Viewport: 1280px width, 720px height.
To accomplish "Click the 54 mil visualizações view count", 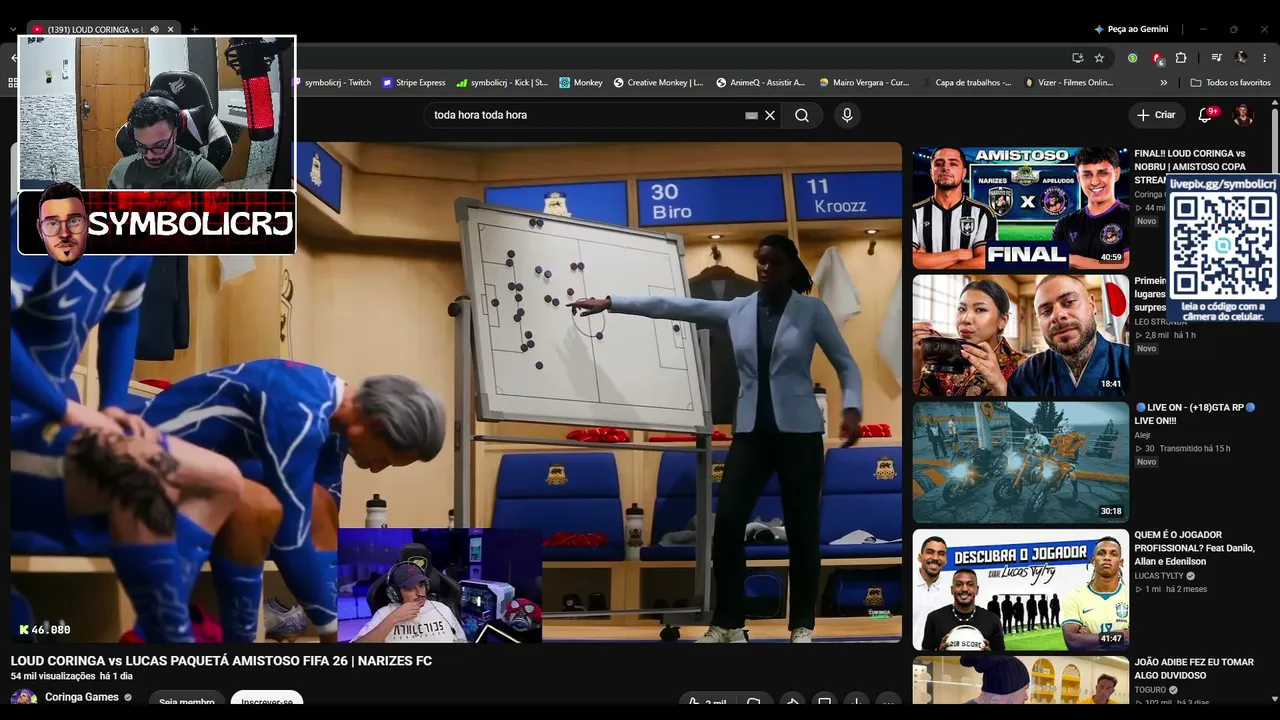I will click(x=52, y=677).
